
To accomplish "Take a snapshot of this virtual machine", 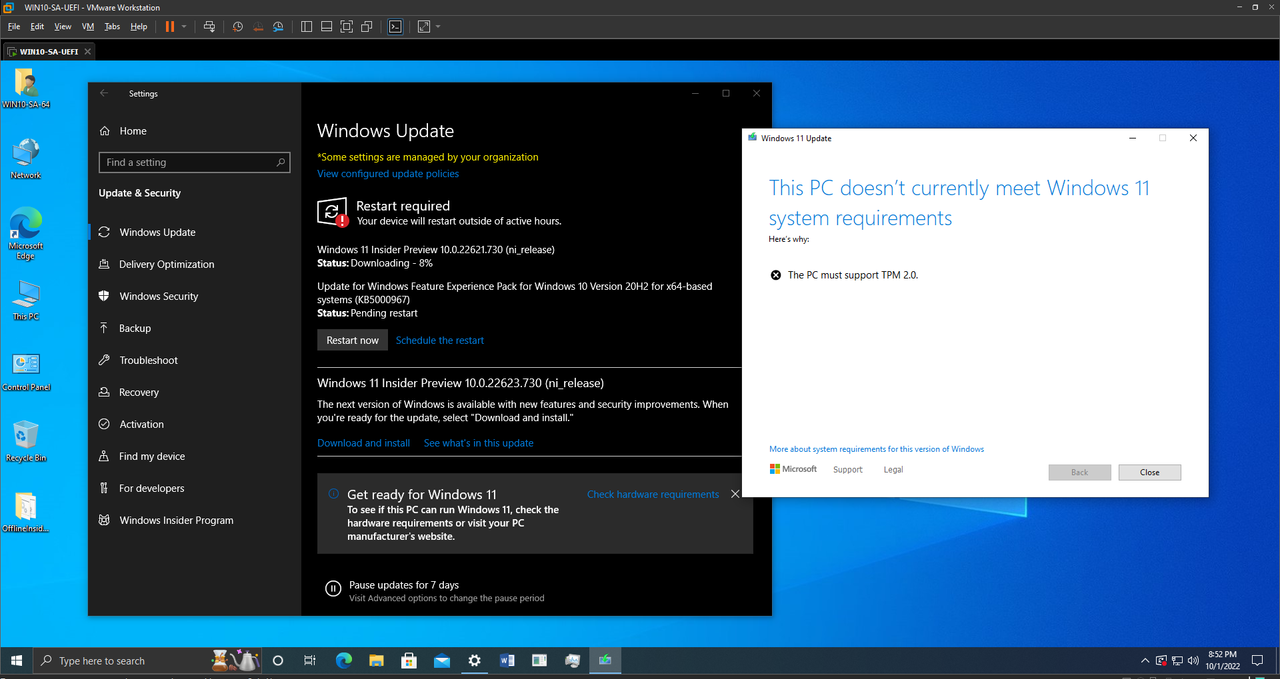I will coord(238,27).
